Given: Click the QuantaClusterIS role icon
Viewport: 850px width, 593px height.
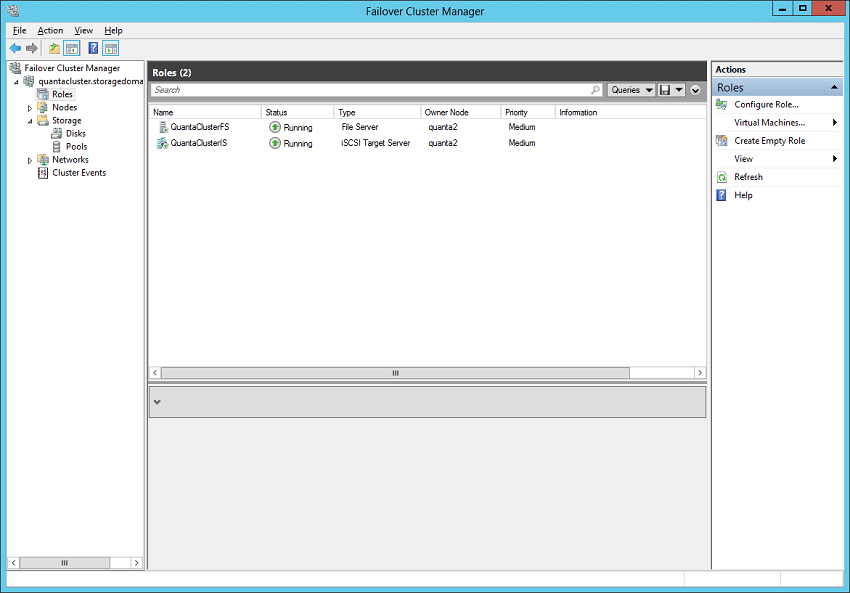Looking at the screenshot, I should click(x=162, y=143).
